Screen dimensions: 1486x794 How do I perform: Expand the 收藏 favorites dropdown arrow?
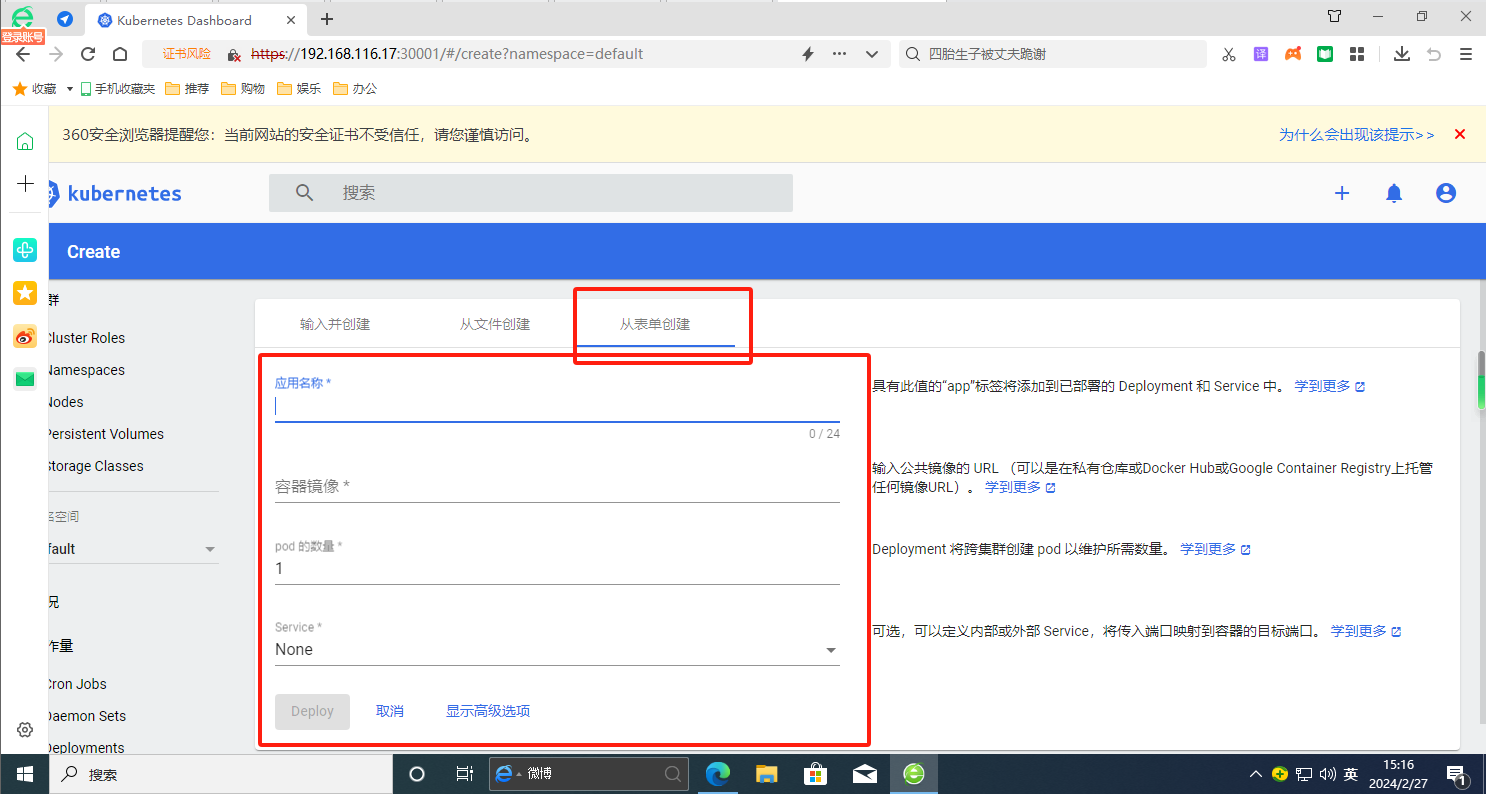tap(70, 89)
